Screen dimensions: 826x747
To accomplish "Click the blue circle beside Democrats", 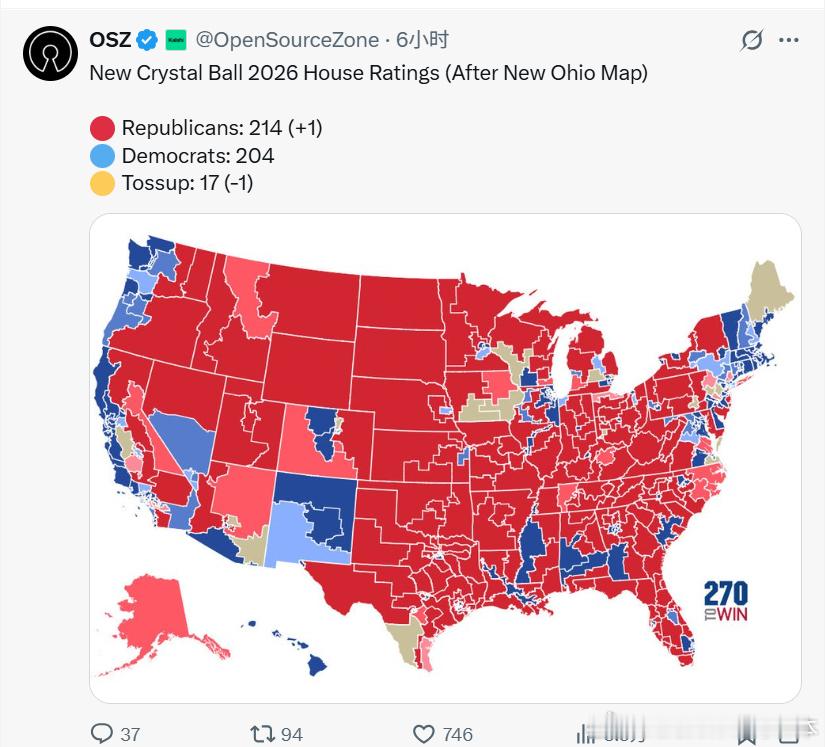I will click(103, 156).
